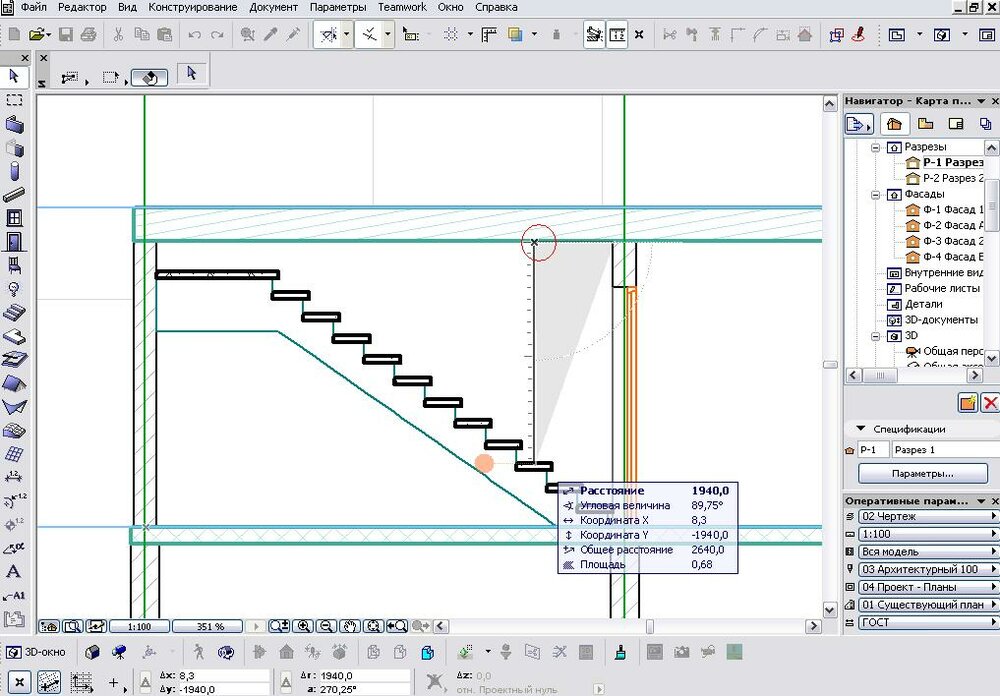Open the Конструирование menu

point(193,7)
